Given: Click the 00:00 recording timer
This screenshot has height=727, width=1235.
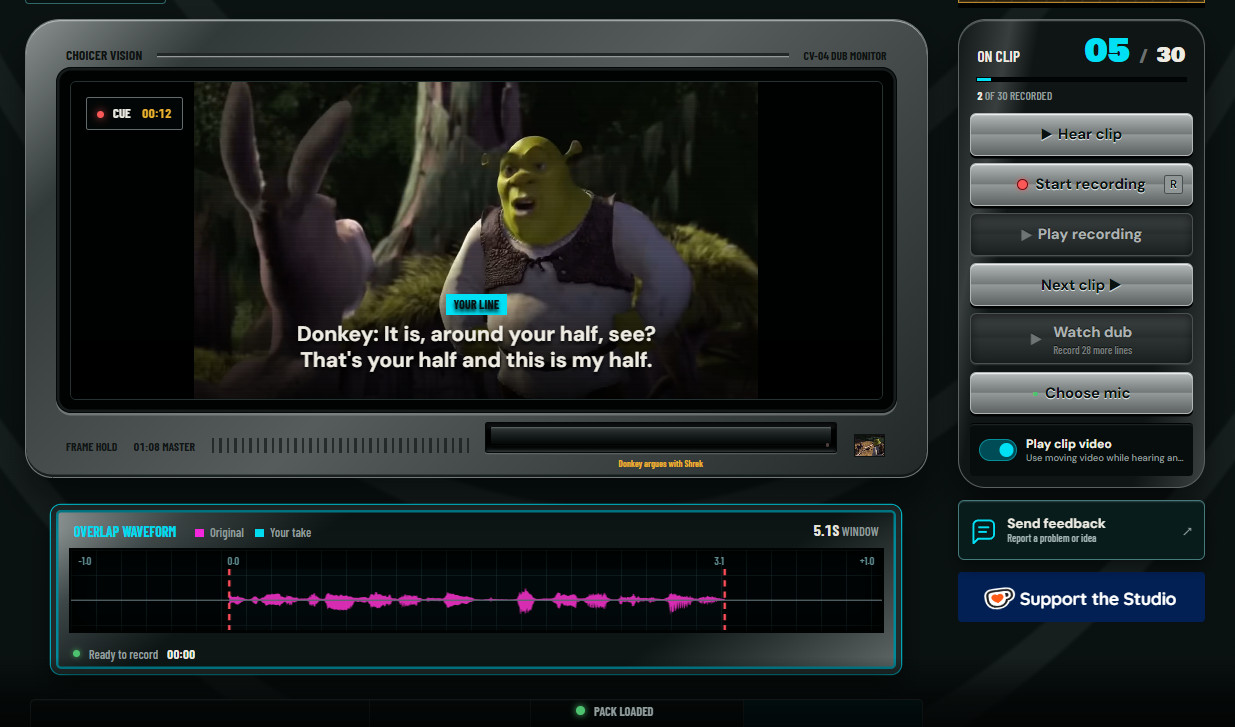Looking at the screenshot, I should point(181,655).
